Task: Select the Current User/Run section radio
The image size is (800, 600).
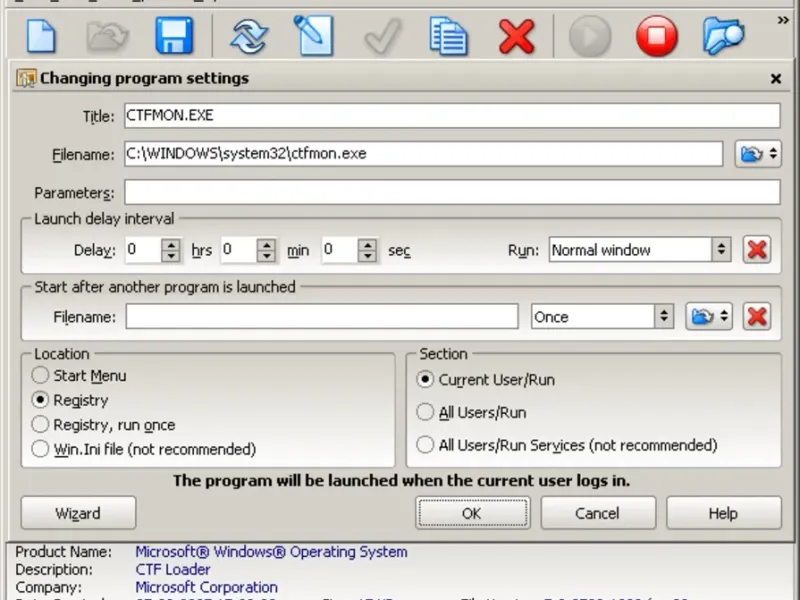Action: 425,380
